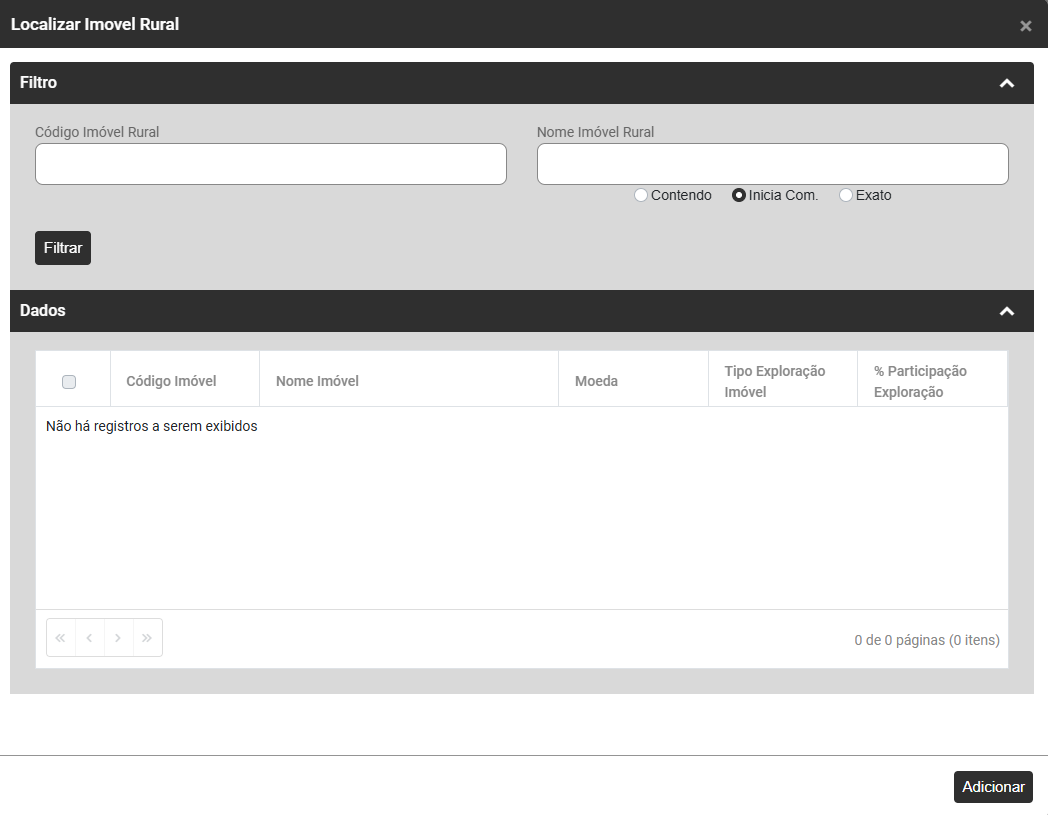
Task: Go to last page of results
Action: coord(148,638)
